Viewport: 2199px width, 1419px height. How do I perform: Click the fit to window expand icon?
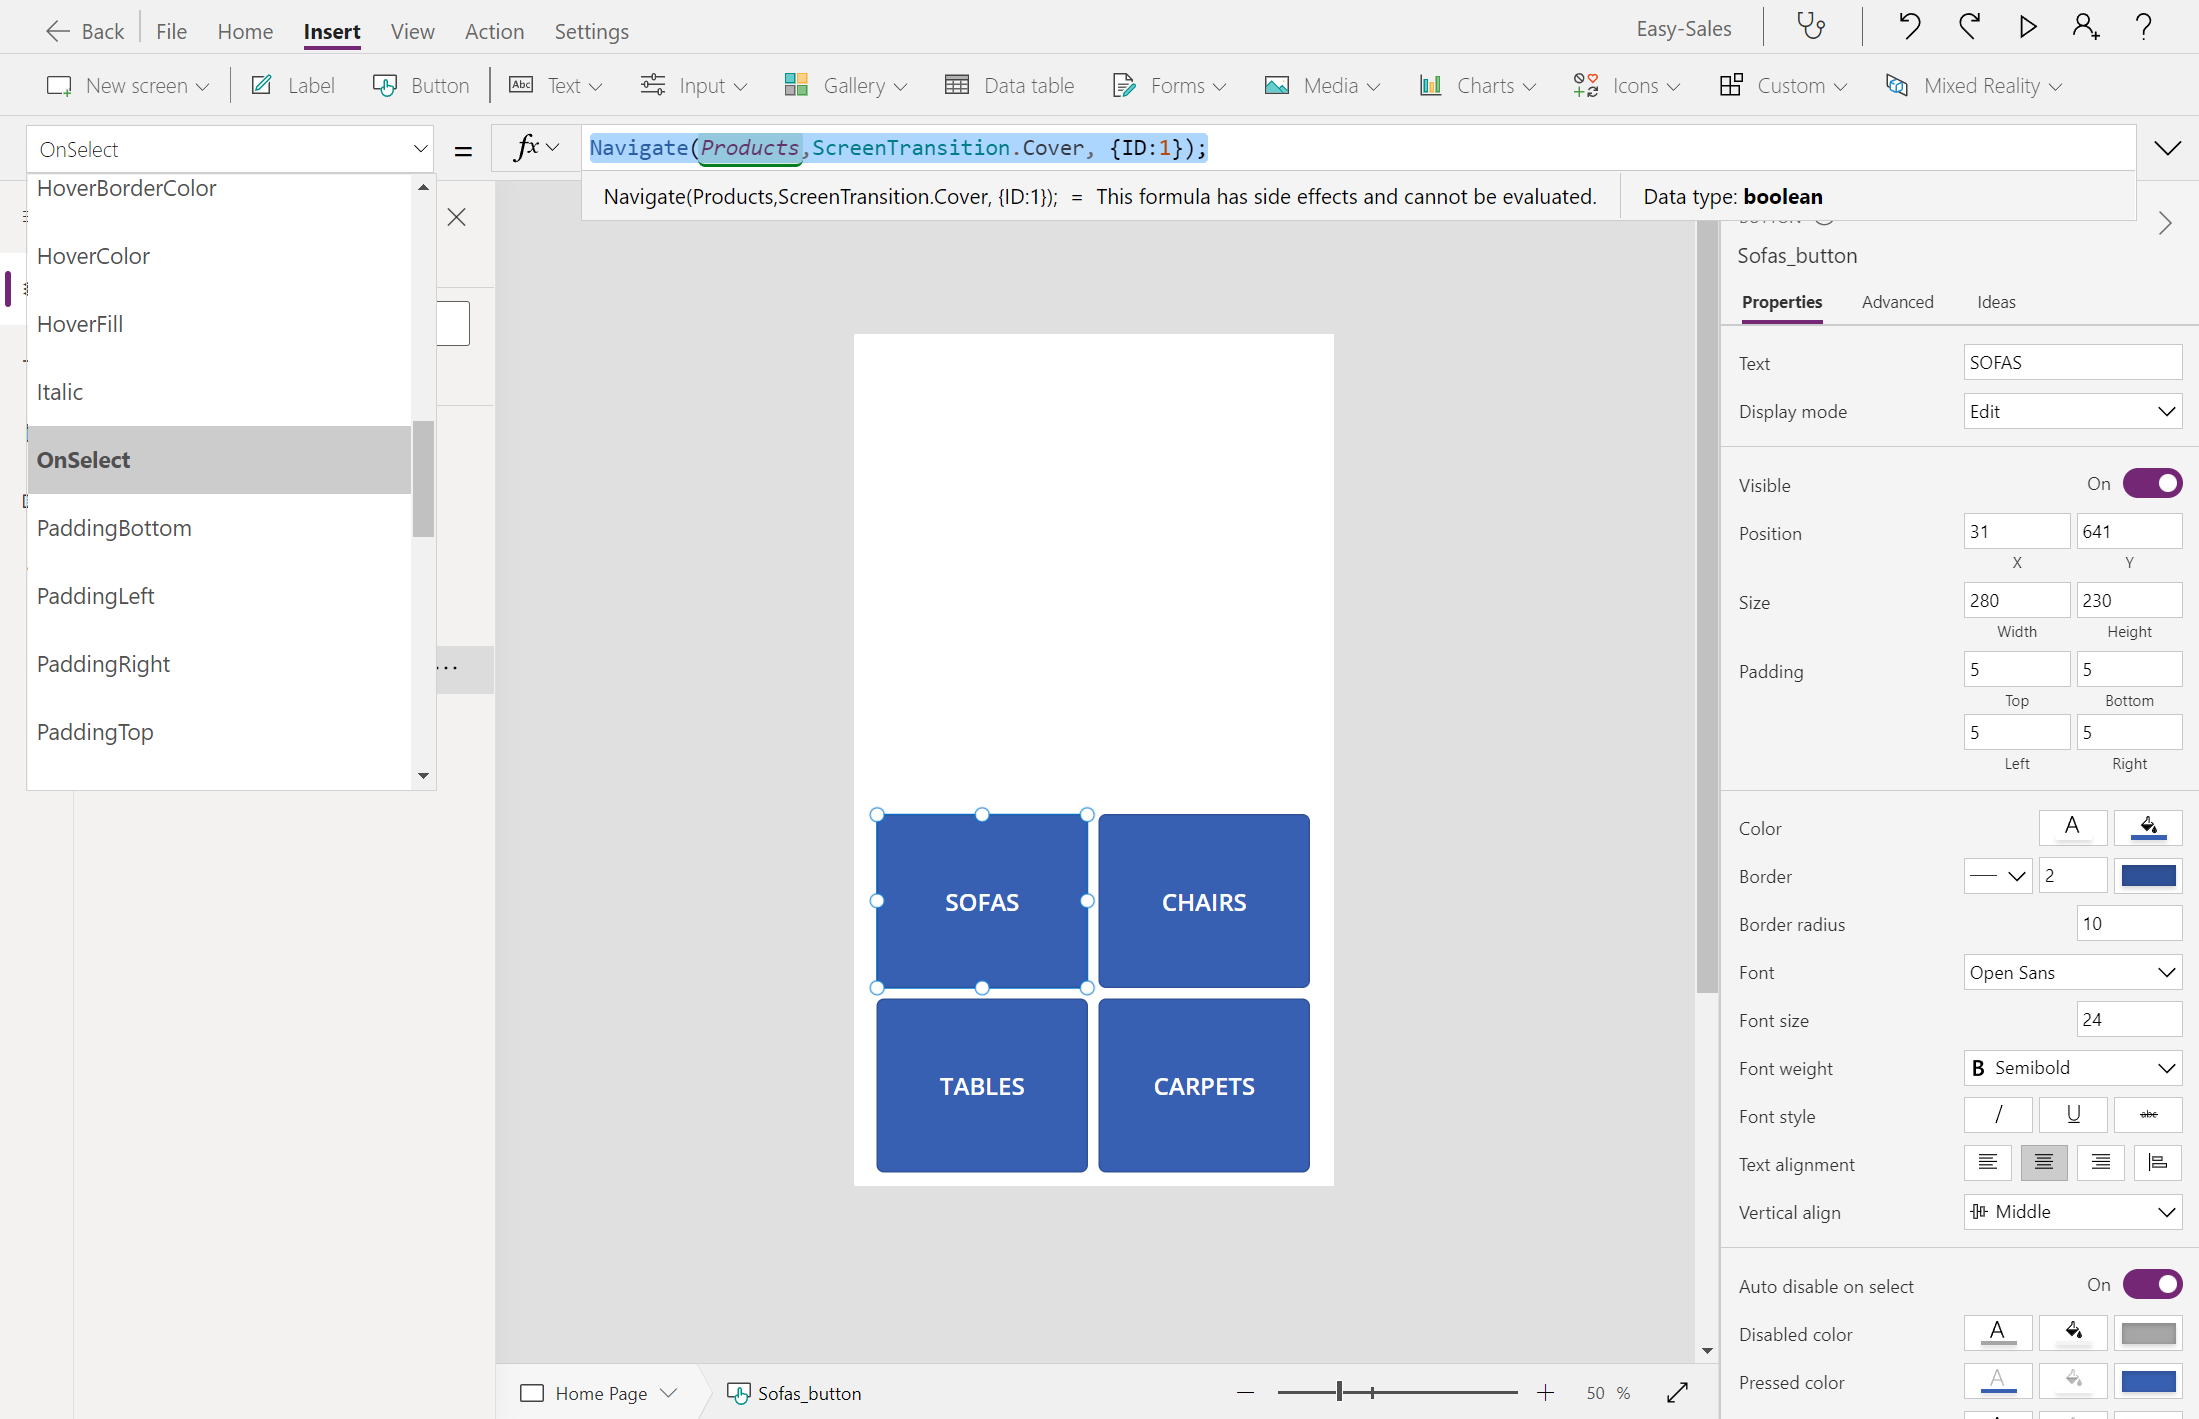pyautogui.click(x=1677, y=1392)
